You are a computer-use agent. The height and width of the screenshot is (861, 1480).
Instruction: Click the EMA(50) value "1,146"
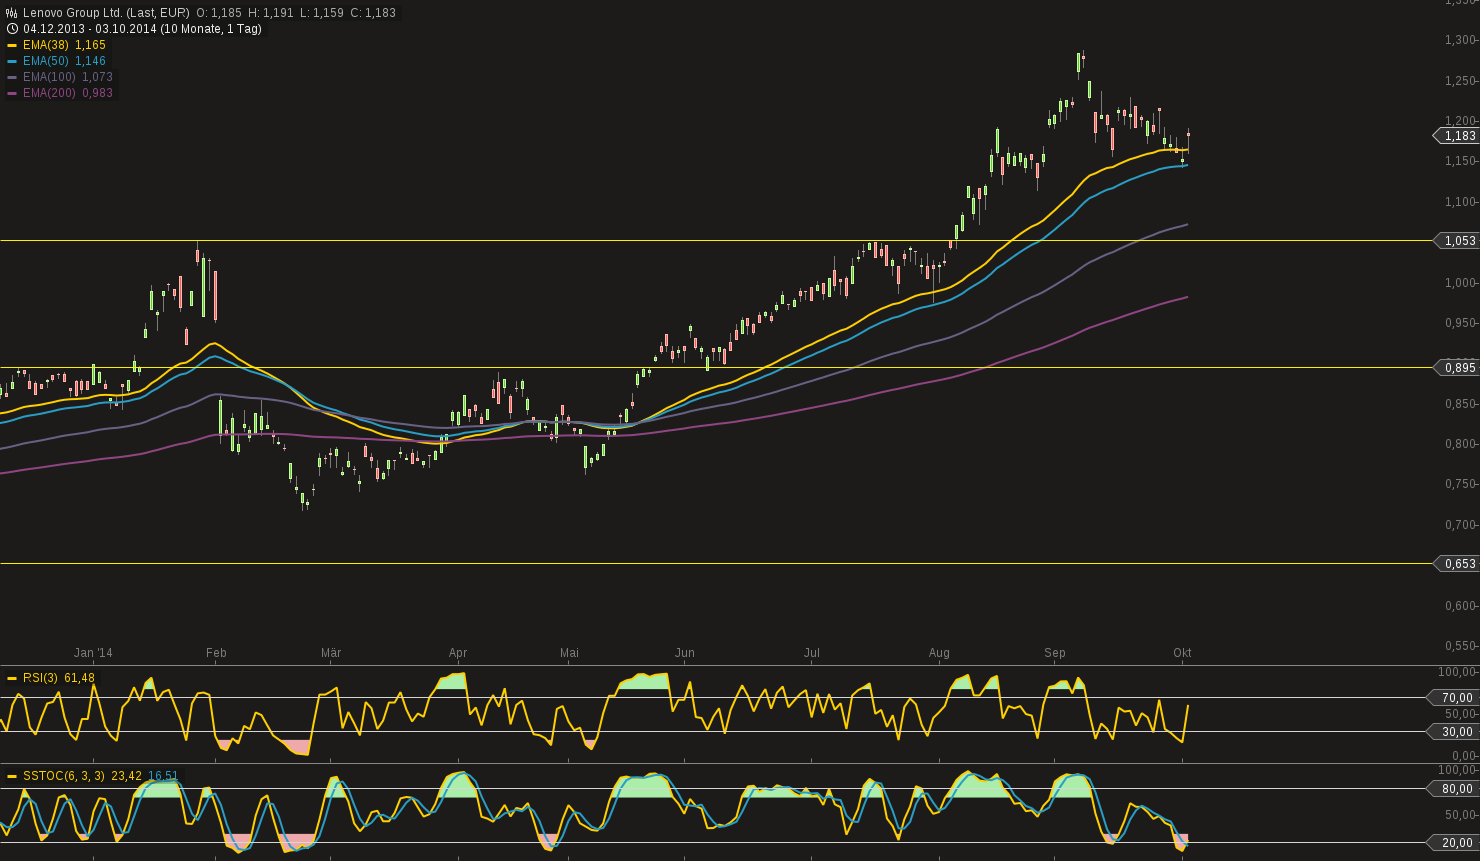click(90, 61)
